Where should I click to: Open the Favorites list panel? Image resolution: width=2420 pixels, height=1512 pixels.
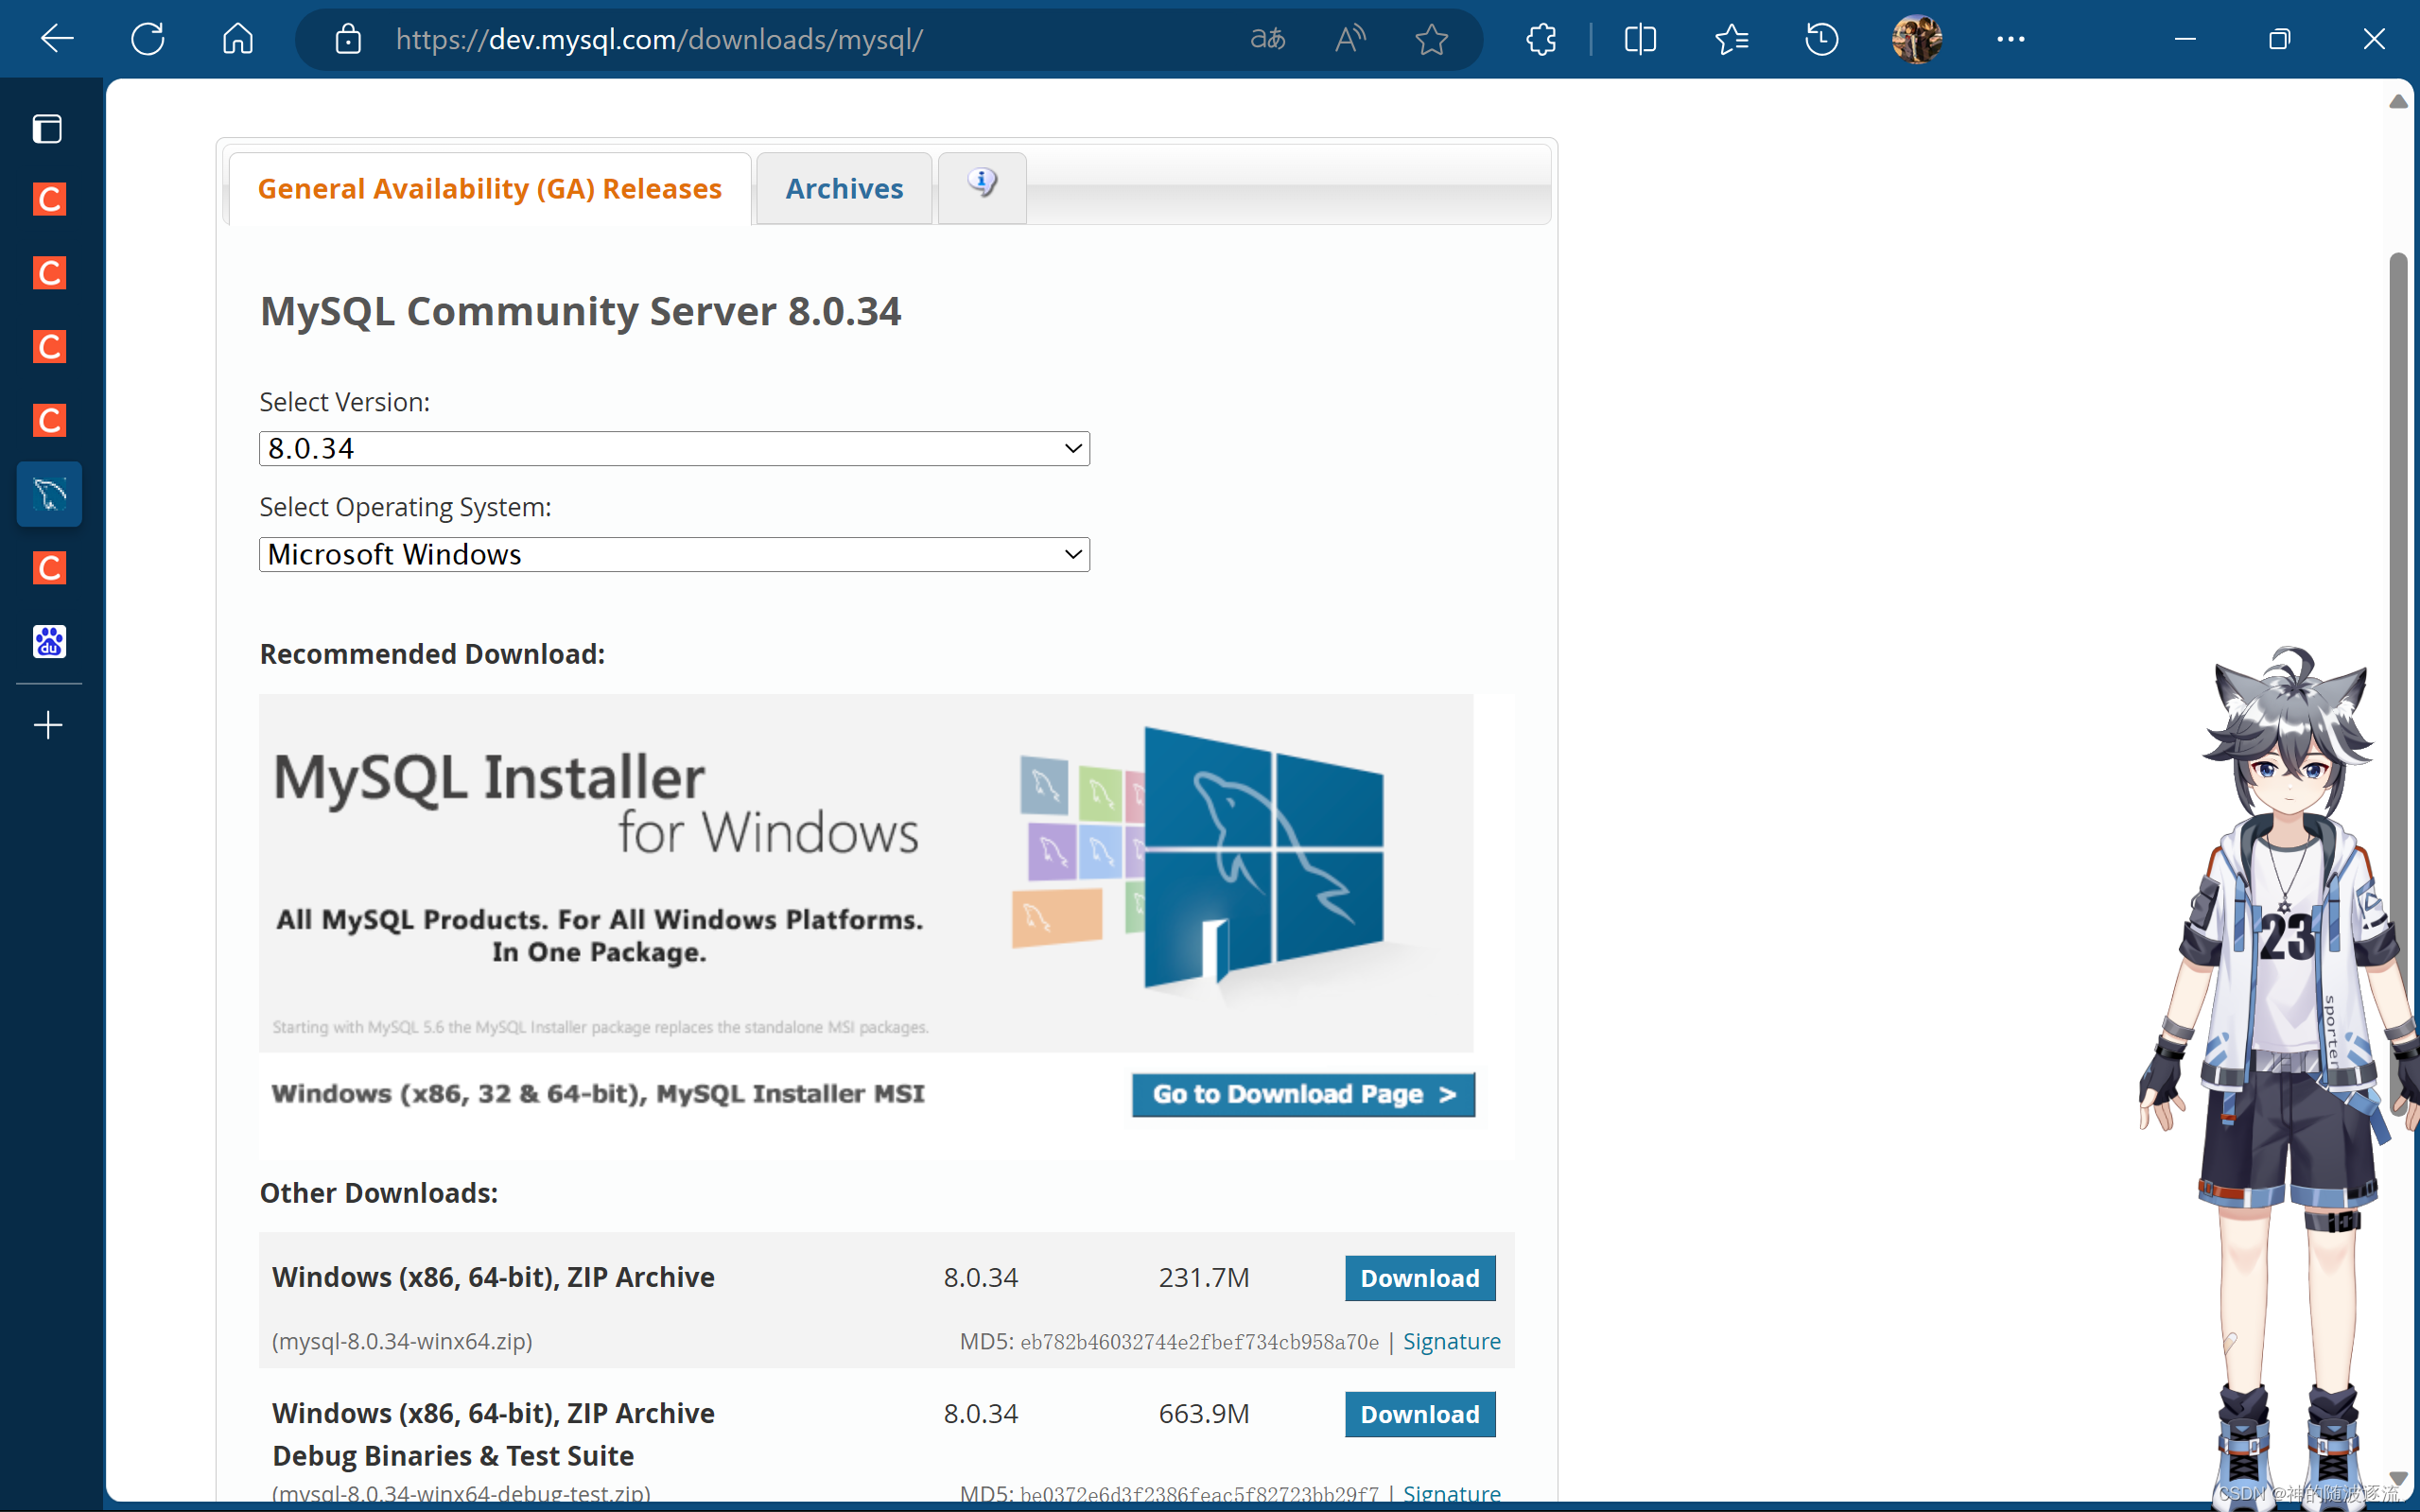(1731, 39)
